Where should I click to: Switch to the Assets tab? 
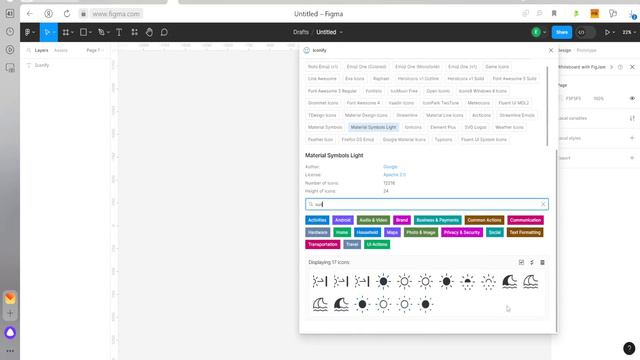[61, 50]
